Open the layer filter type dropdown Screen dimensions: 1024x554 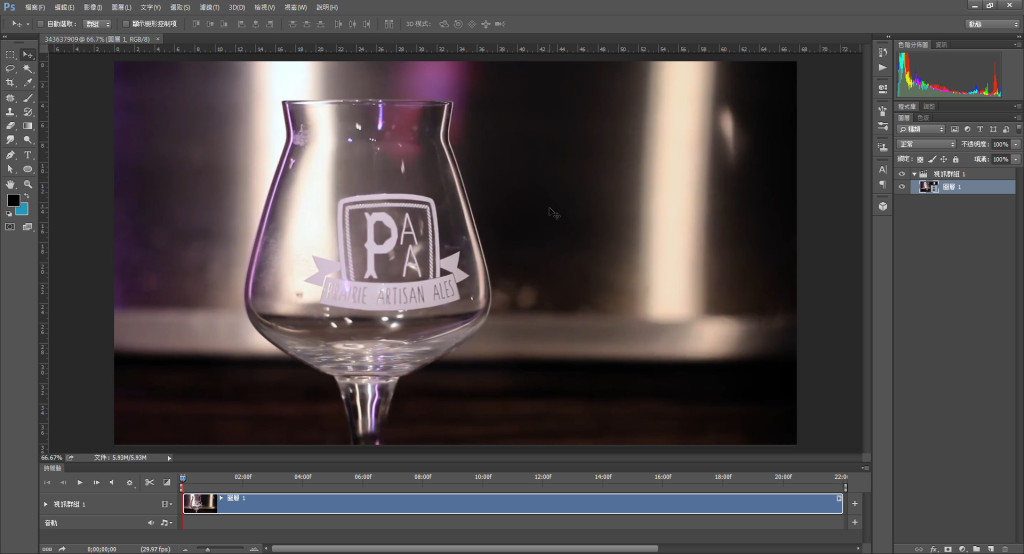tap(921, 129)
